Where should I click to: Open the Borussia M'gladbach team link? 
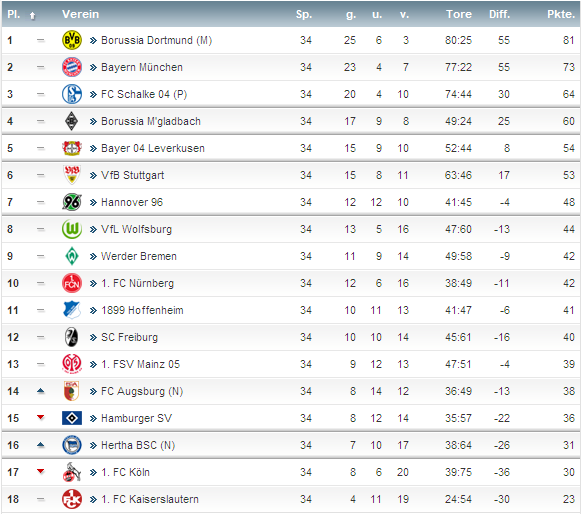click(x=150, y=121)
